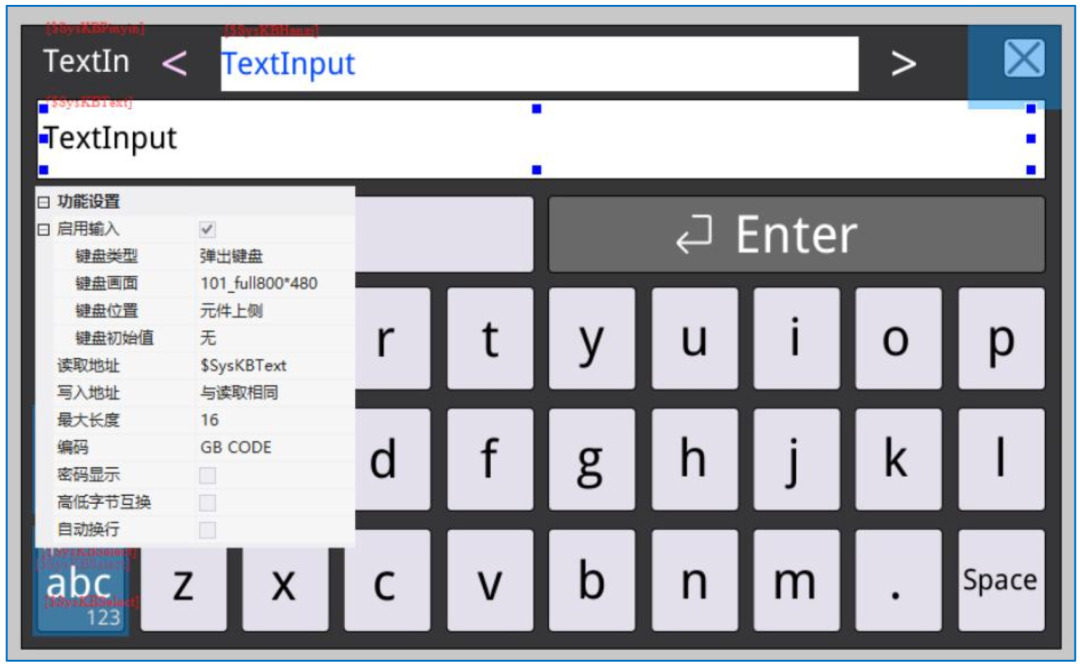Select the black TextInput text display element
This screenshot has width=1080, height=671.
click(541, 139)
